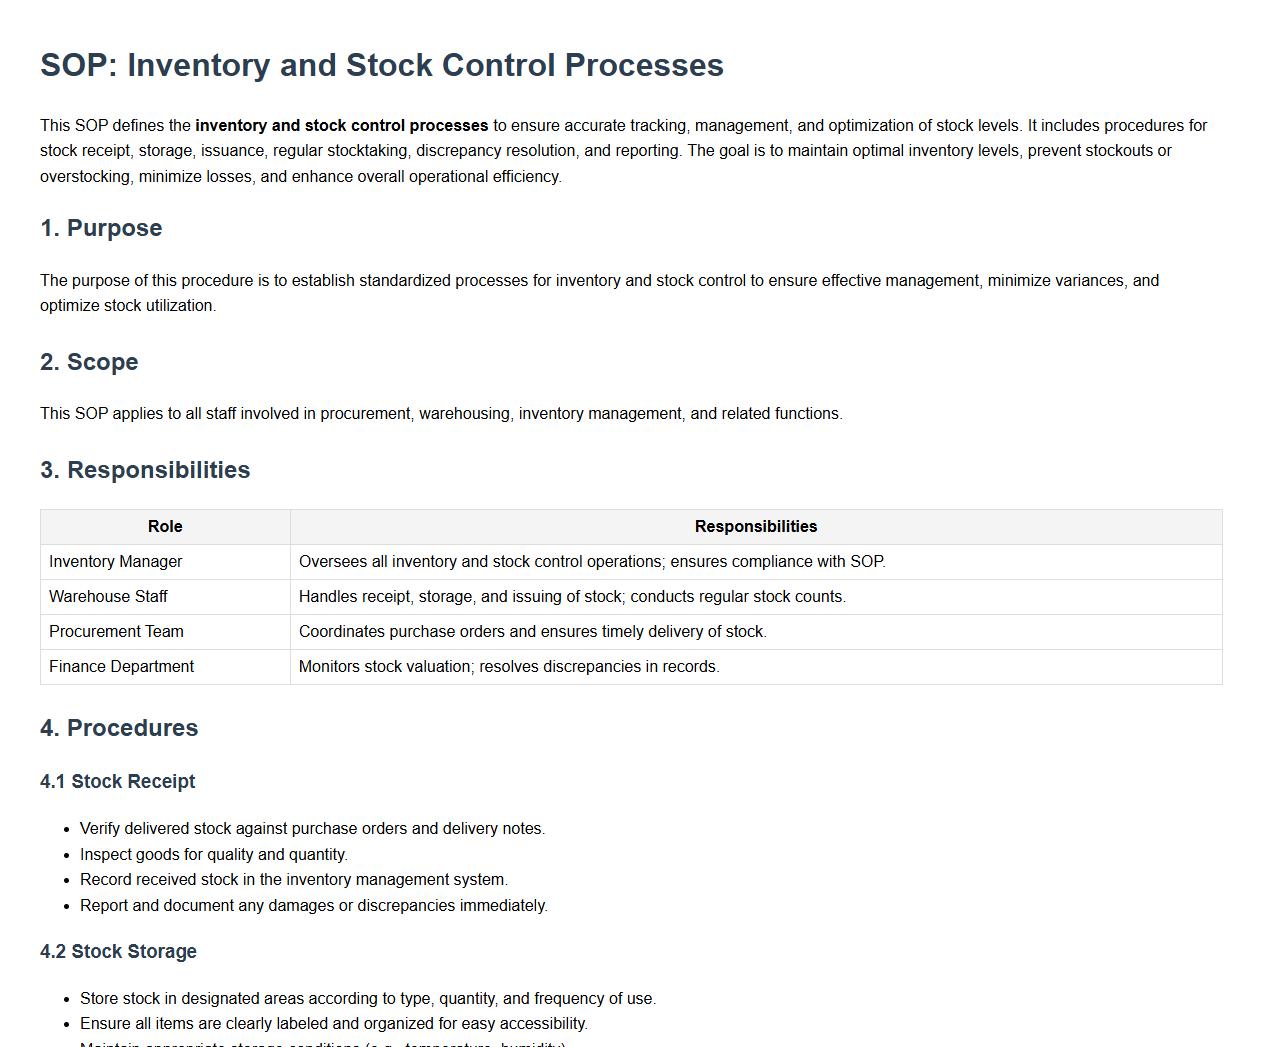The width and height of the screenshot is (1263, 1047).
Task: Click the 'Store stock in designated areas' bullet
Action: coord(367,999)
